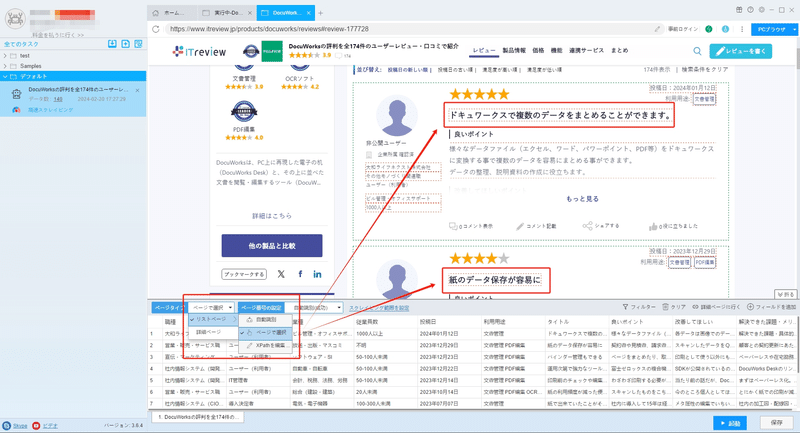Click the 詳細はこちら link
This screenshot has width=800, height=433.
[272, 216]
